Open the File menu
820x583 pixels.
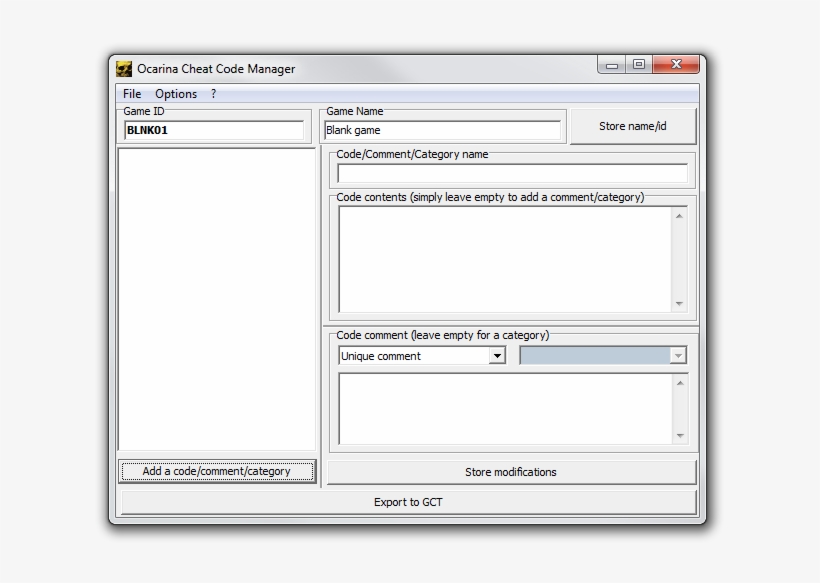pos(133,94)
